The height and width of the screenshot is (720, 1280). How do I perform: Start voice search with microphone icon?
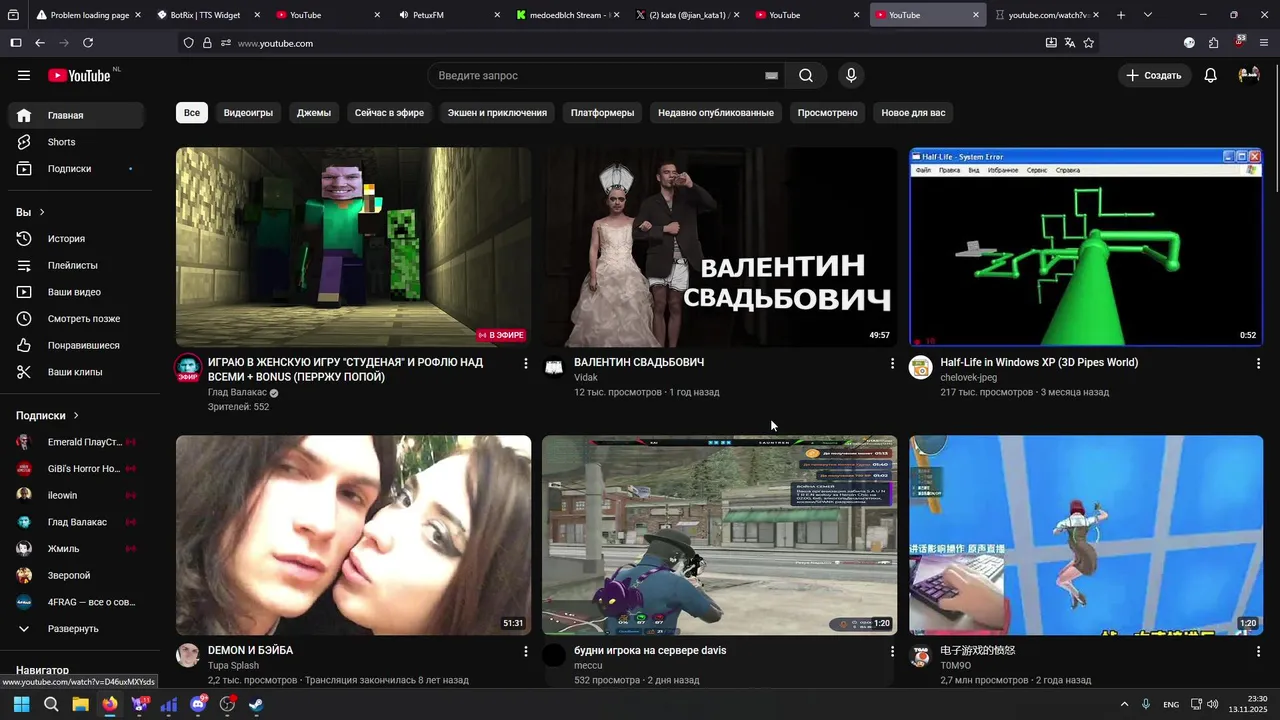pos(851,75)
